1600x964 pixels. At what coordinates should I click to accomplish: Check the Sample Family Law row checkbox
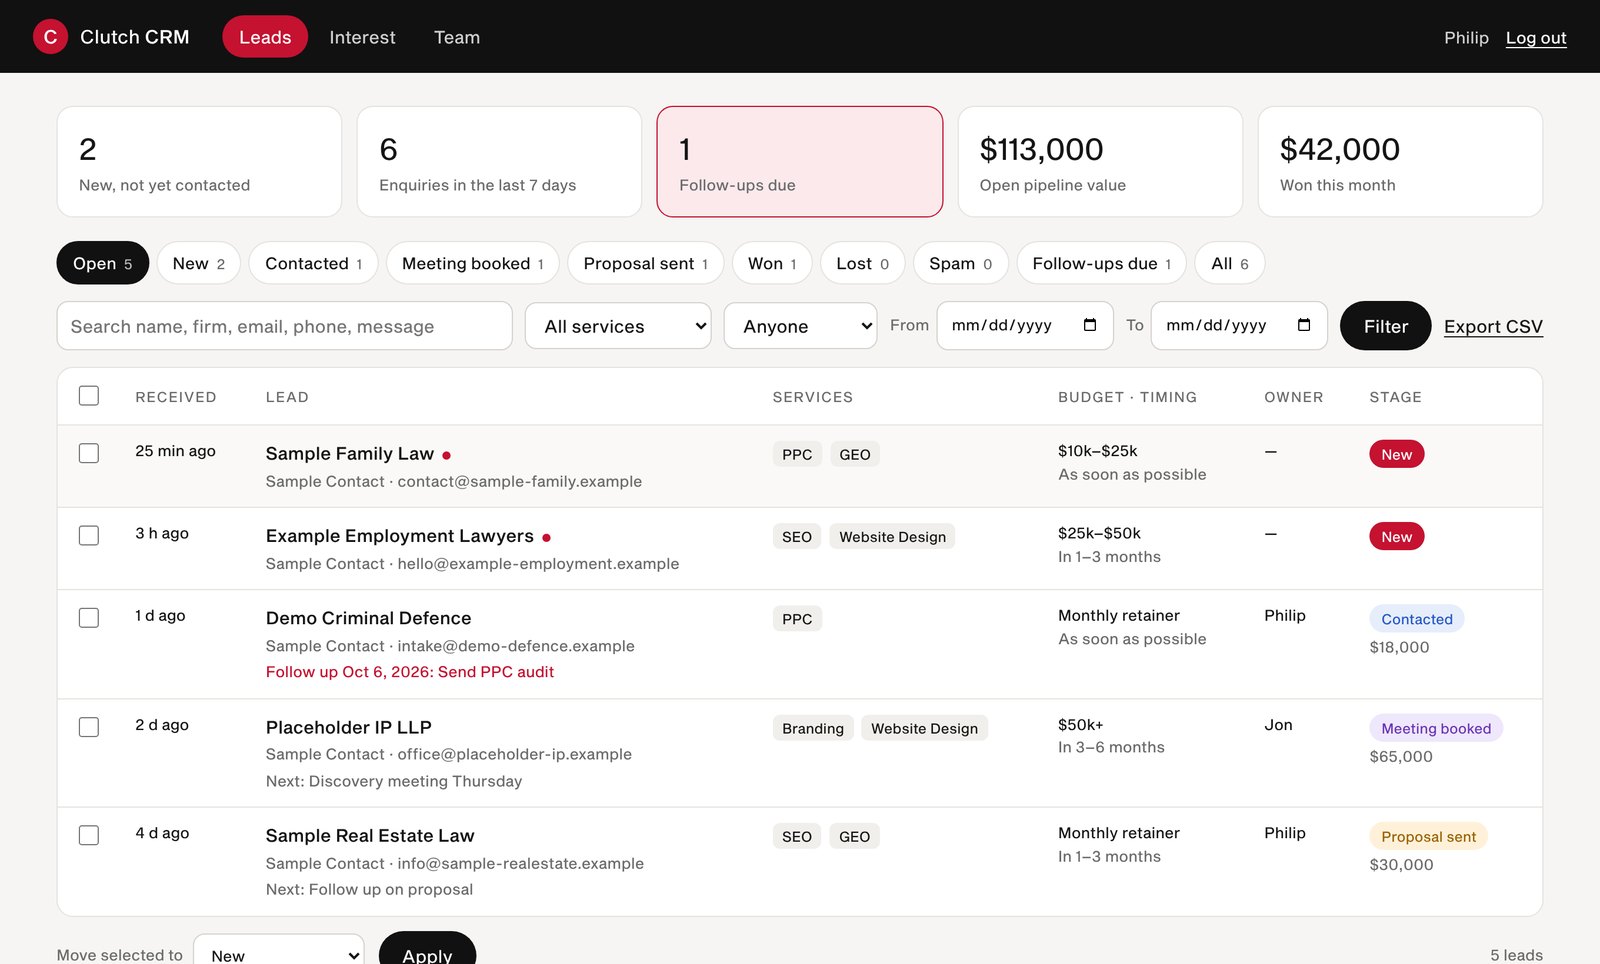click(x=89, y=453)
